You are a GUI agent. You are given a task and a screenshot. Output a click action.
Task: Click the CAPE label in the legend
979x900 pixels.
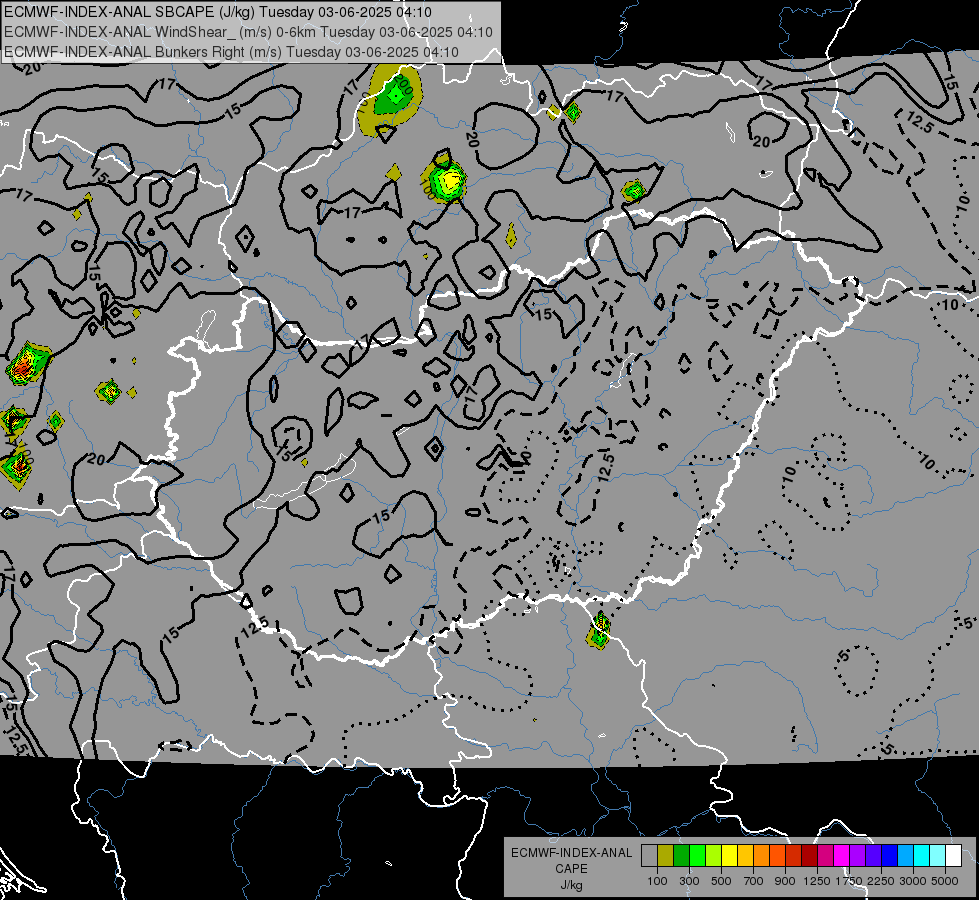(x=571, y=869)
